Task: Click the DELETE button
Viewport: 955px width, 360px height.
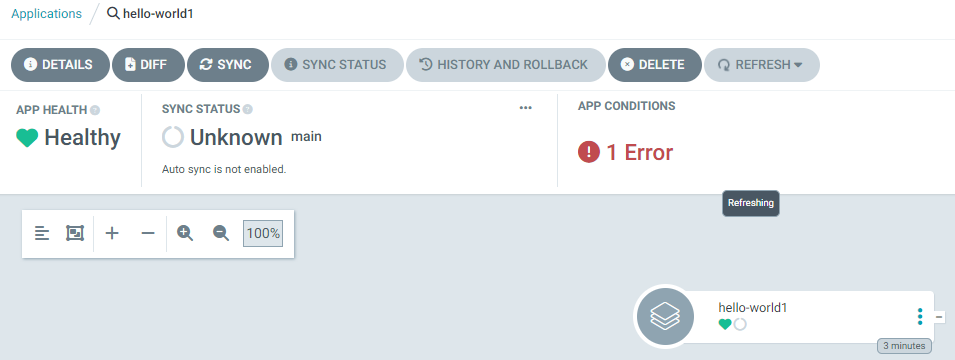Action: click(655, 65)
